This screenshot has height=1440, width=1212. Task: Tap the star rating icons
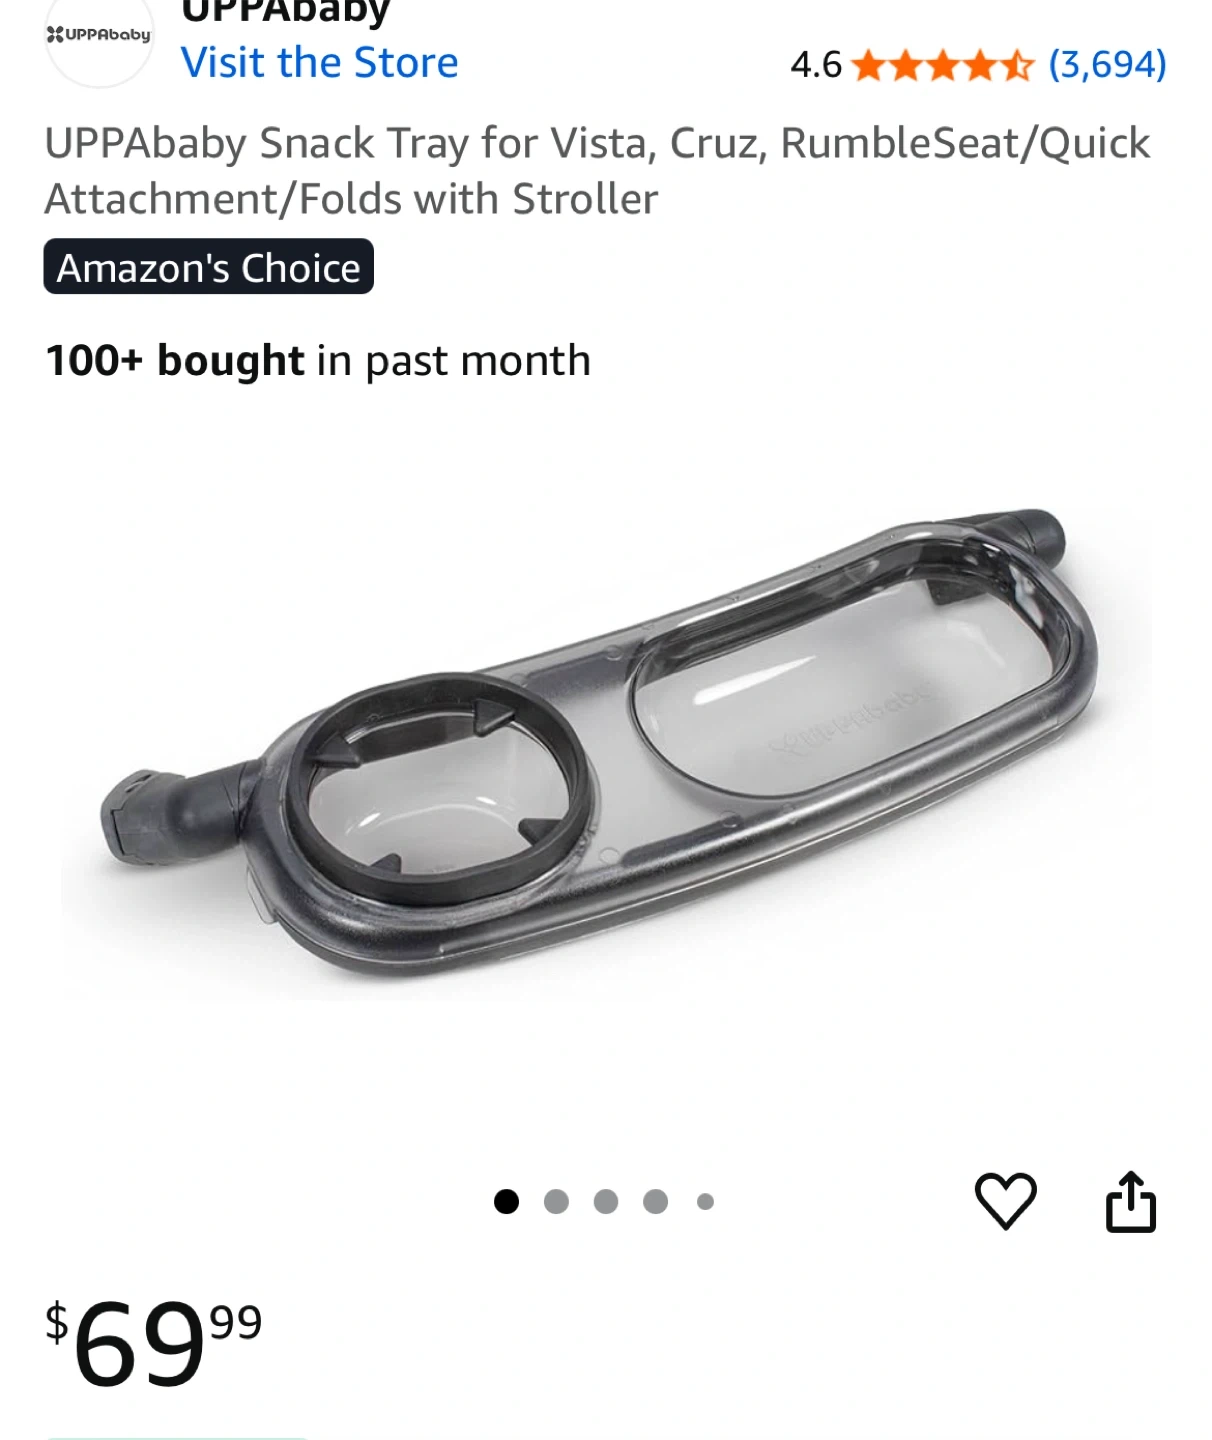tap(942, 66)
